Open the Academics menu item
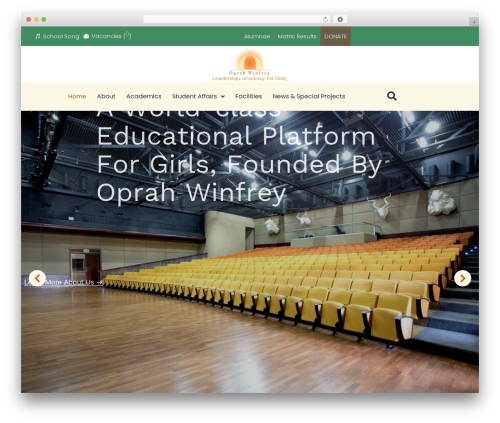500x423 pixels. tap(144, 96)
